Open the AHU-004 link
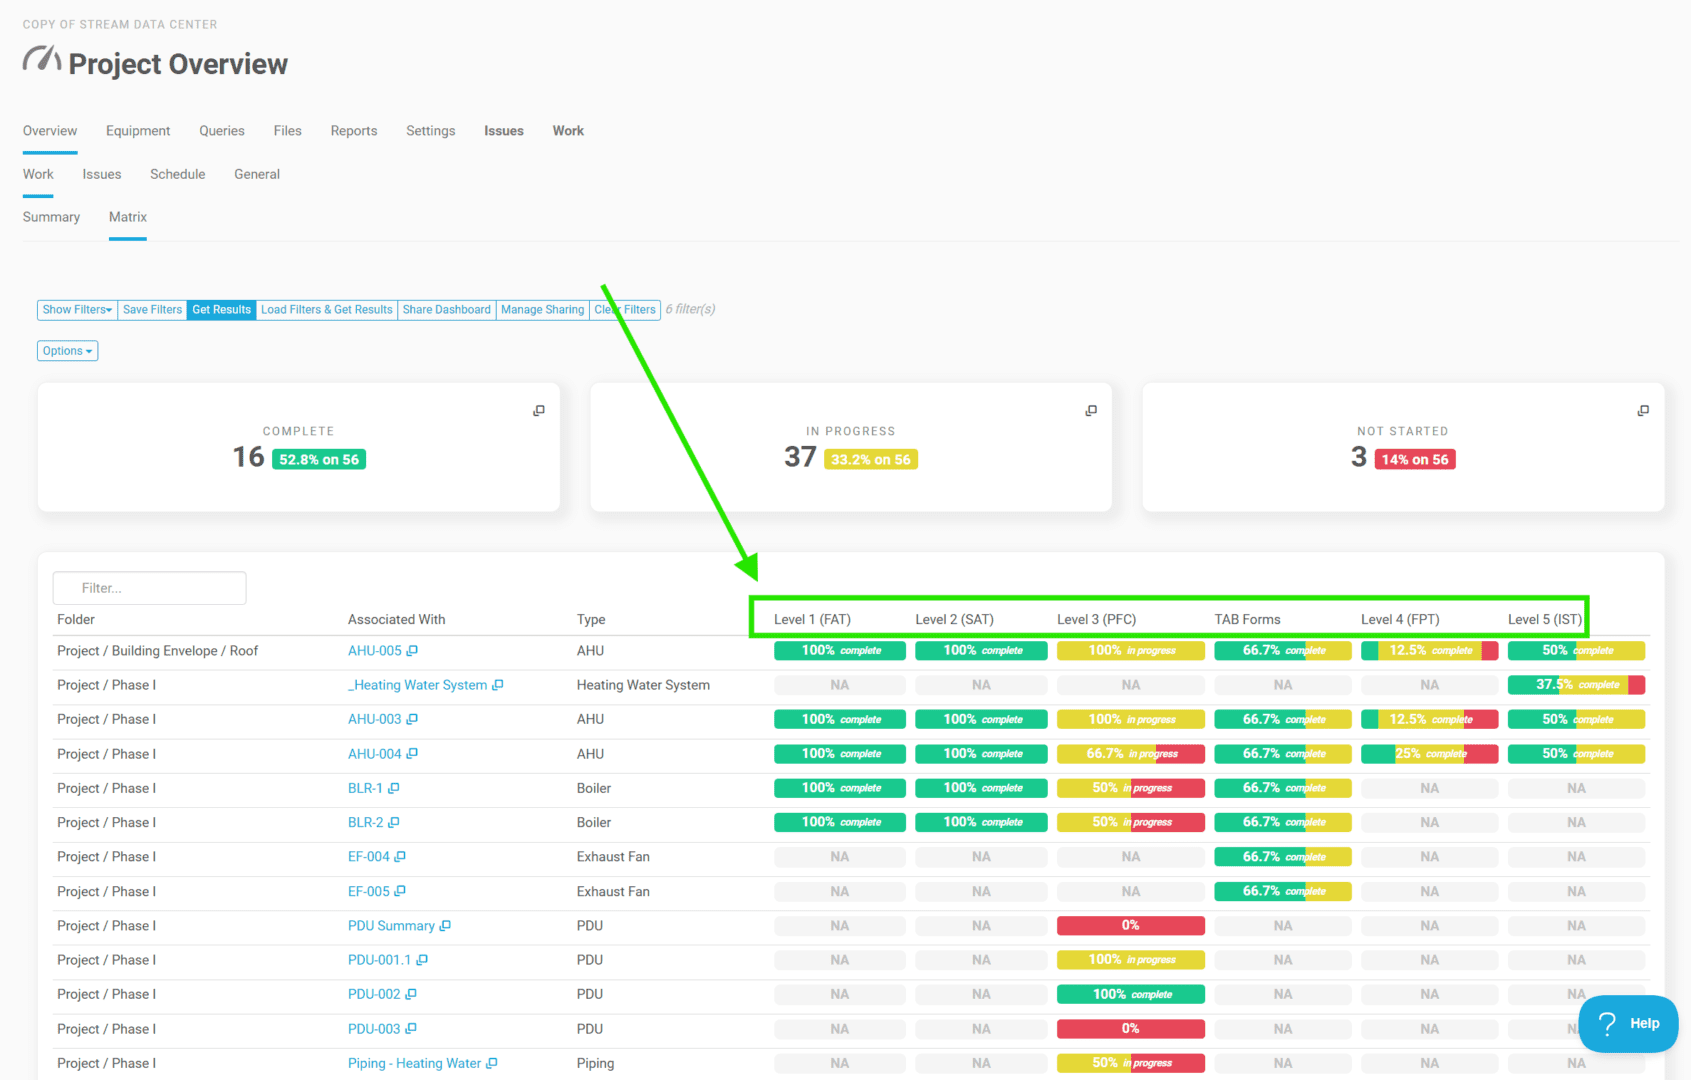This screenshot has width=1691, height=1080. (x=375, y=753)
